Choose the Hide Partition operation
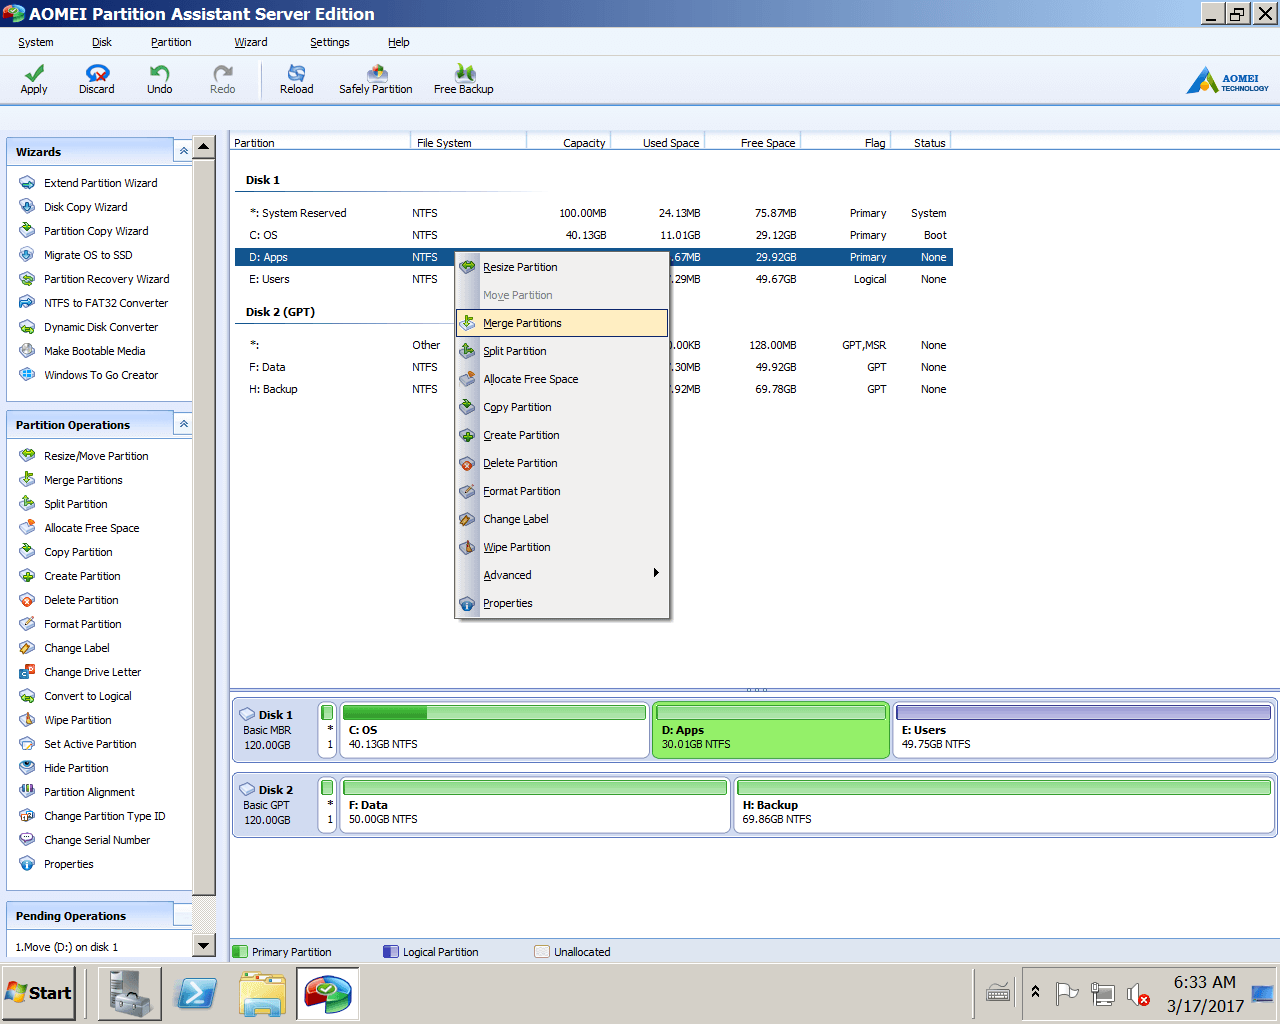 click(63, 768)
